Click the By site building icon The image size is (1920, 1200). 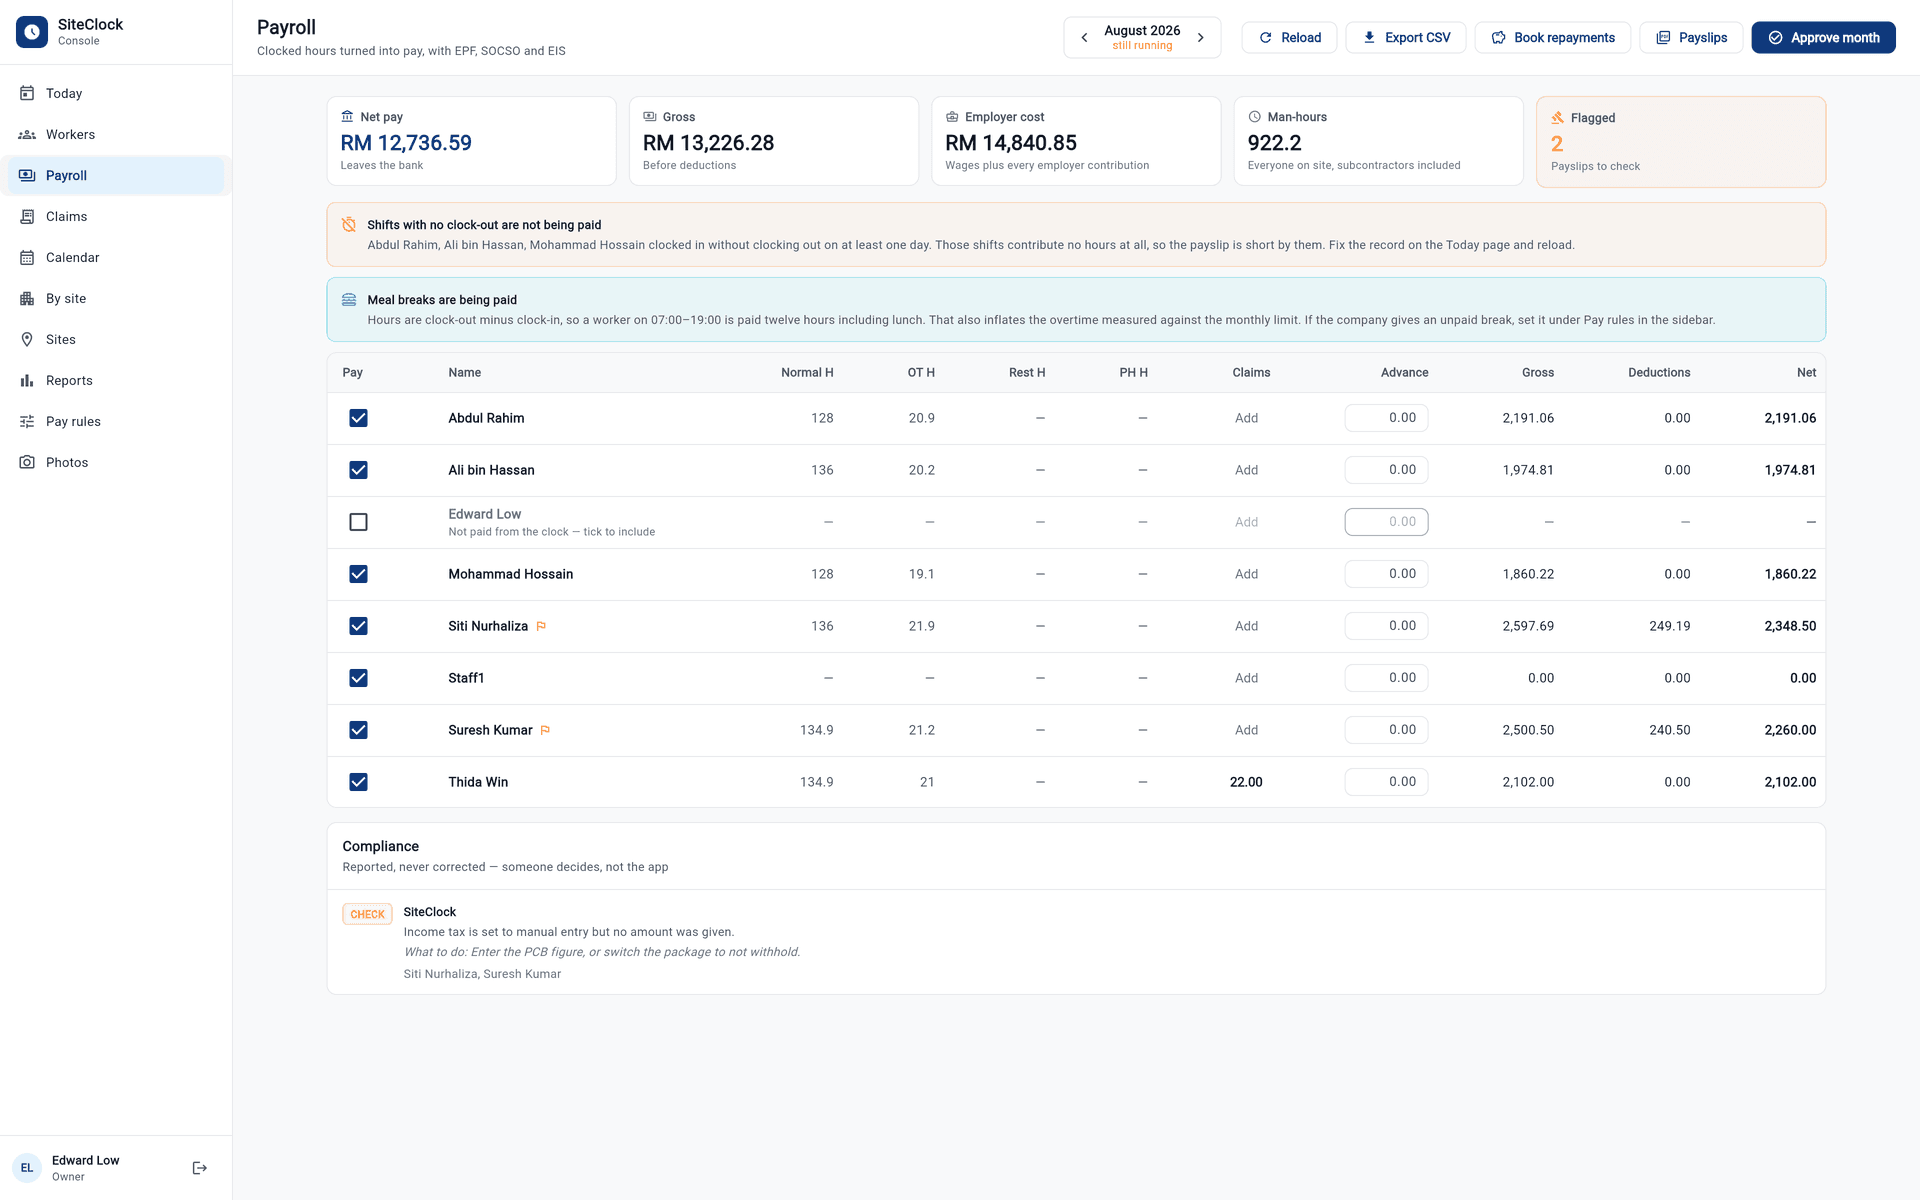click(27, 298)
